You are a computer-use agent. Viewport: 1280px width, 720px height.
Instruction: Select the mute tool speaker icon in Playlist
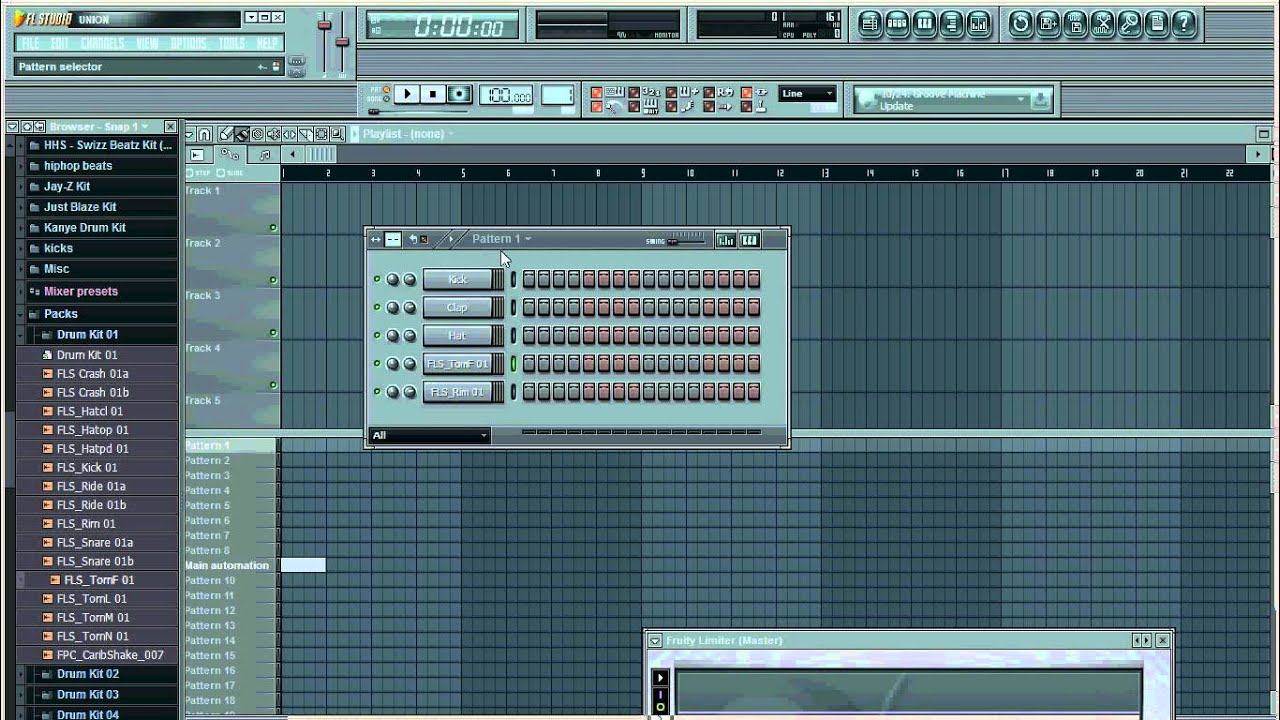273,134
